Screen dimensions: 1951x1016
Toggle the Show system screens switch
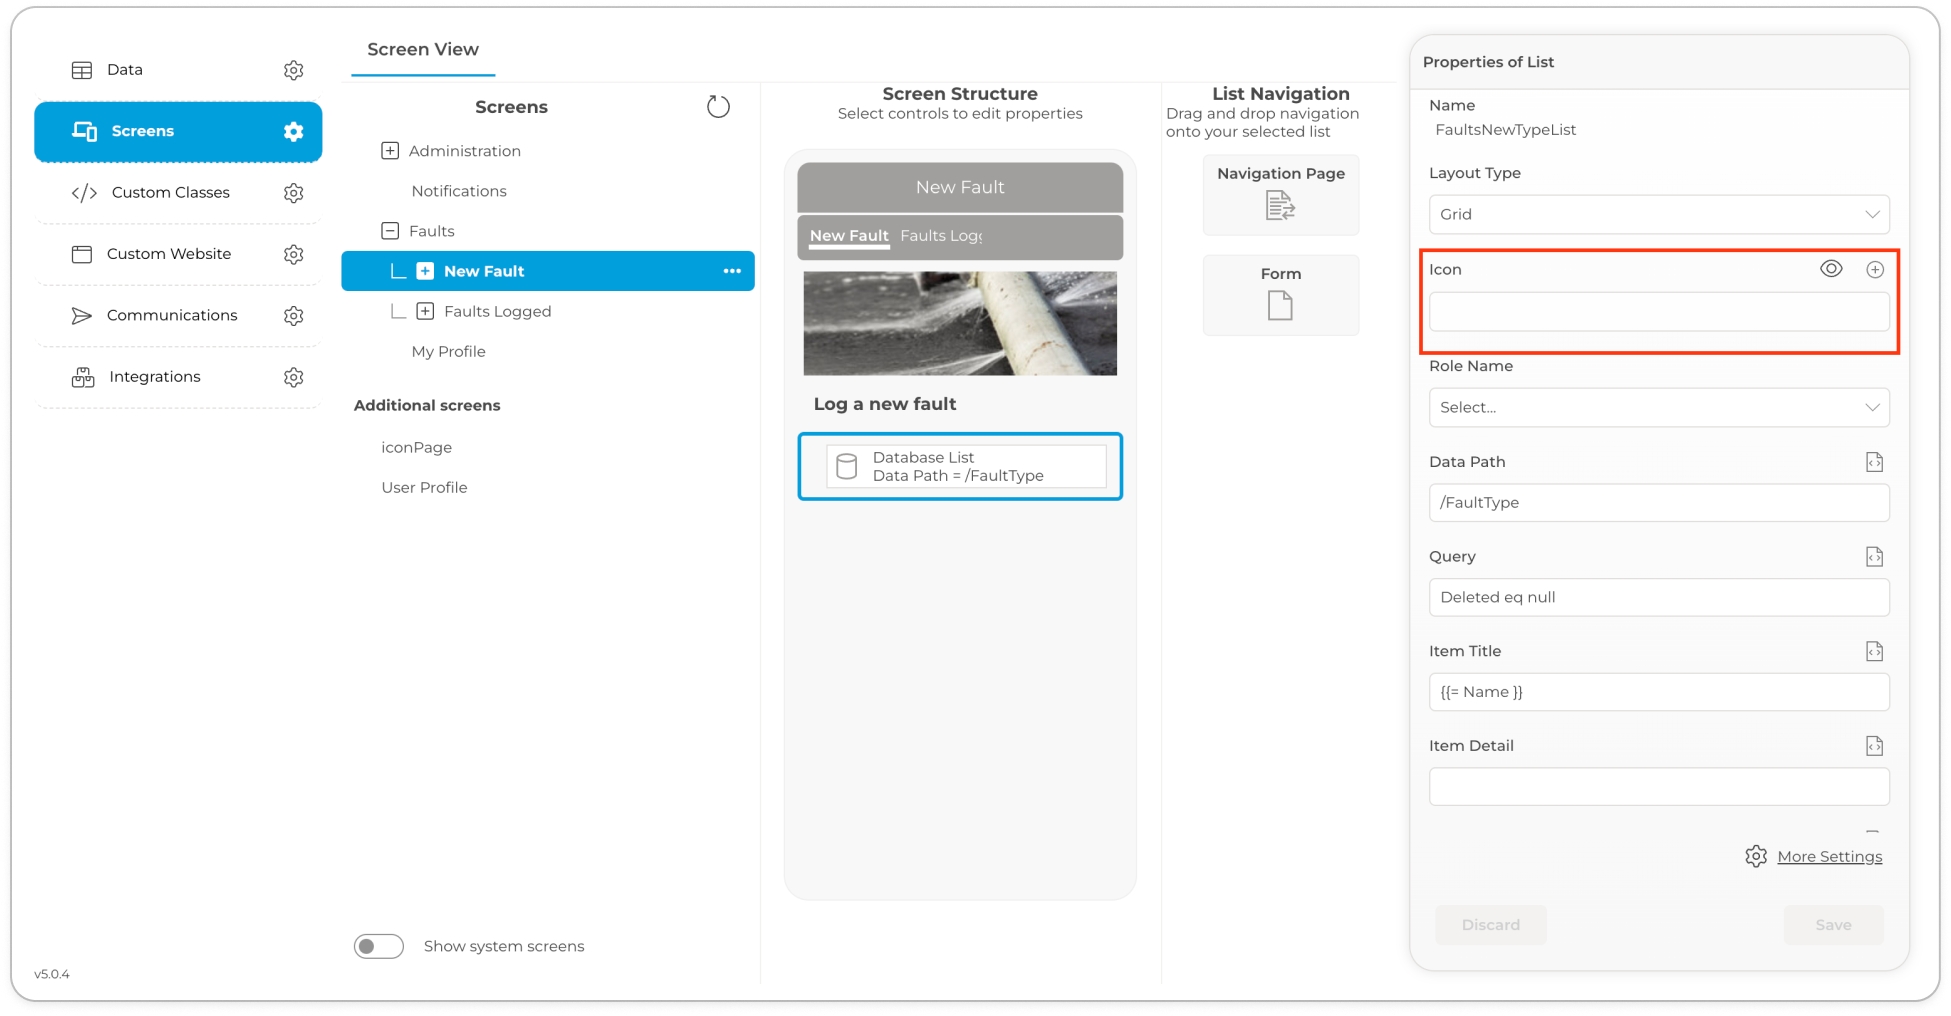point(379,946)
